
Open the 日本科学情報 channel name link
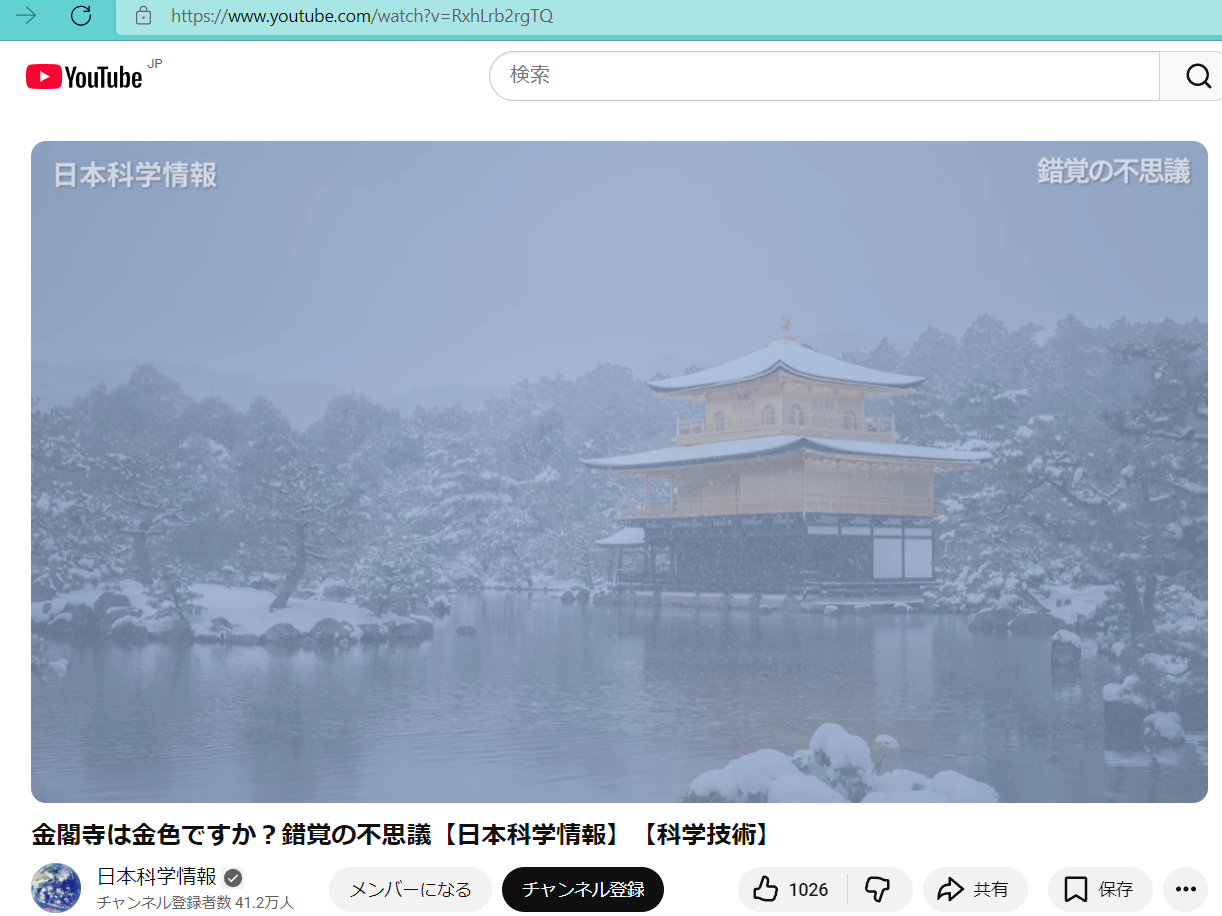click(156, 877)
